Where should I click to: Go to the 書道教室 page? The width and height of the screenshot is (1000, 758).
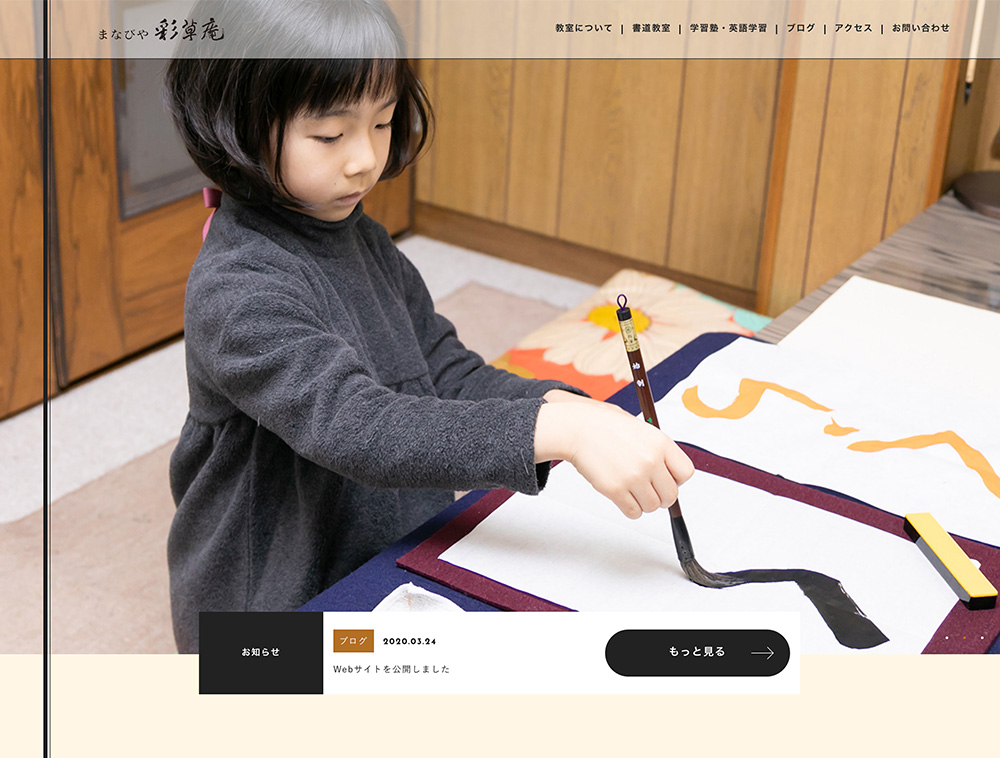(x=651, y=28)
